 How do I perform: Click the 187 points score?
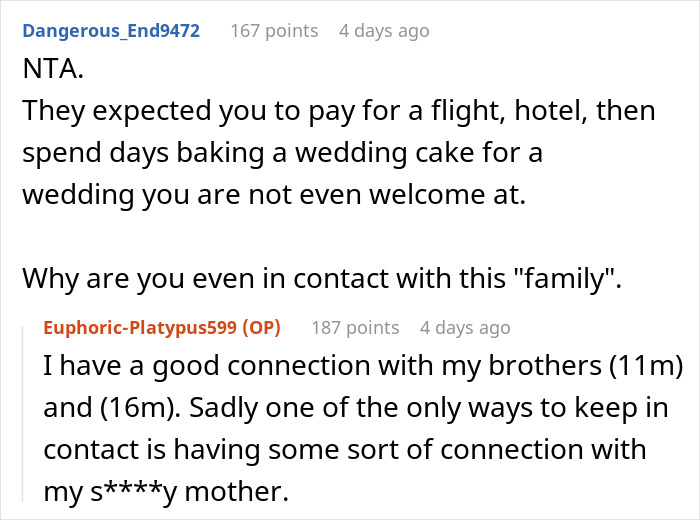click(x=355, y=328)
